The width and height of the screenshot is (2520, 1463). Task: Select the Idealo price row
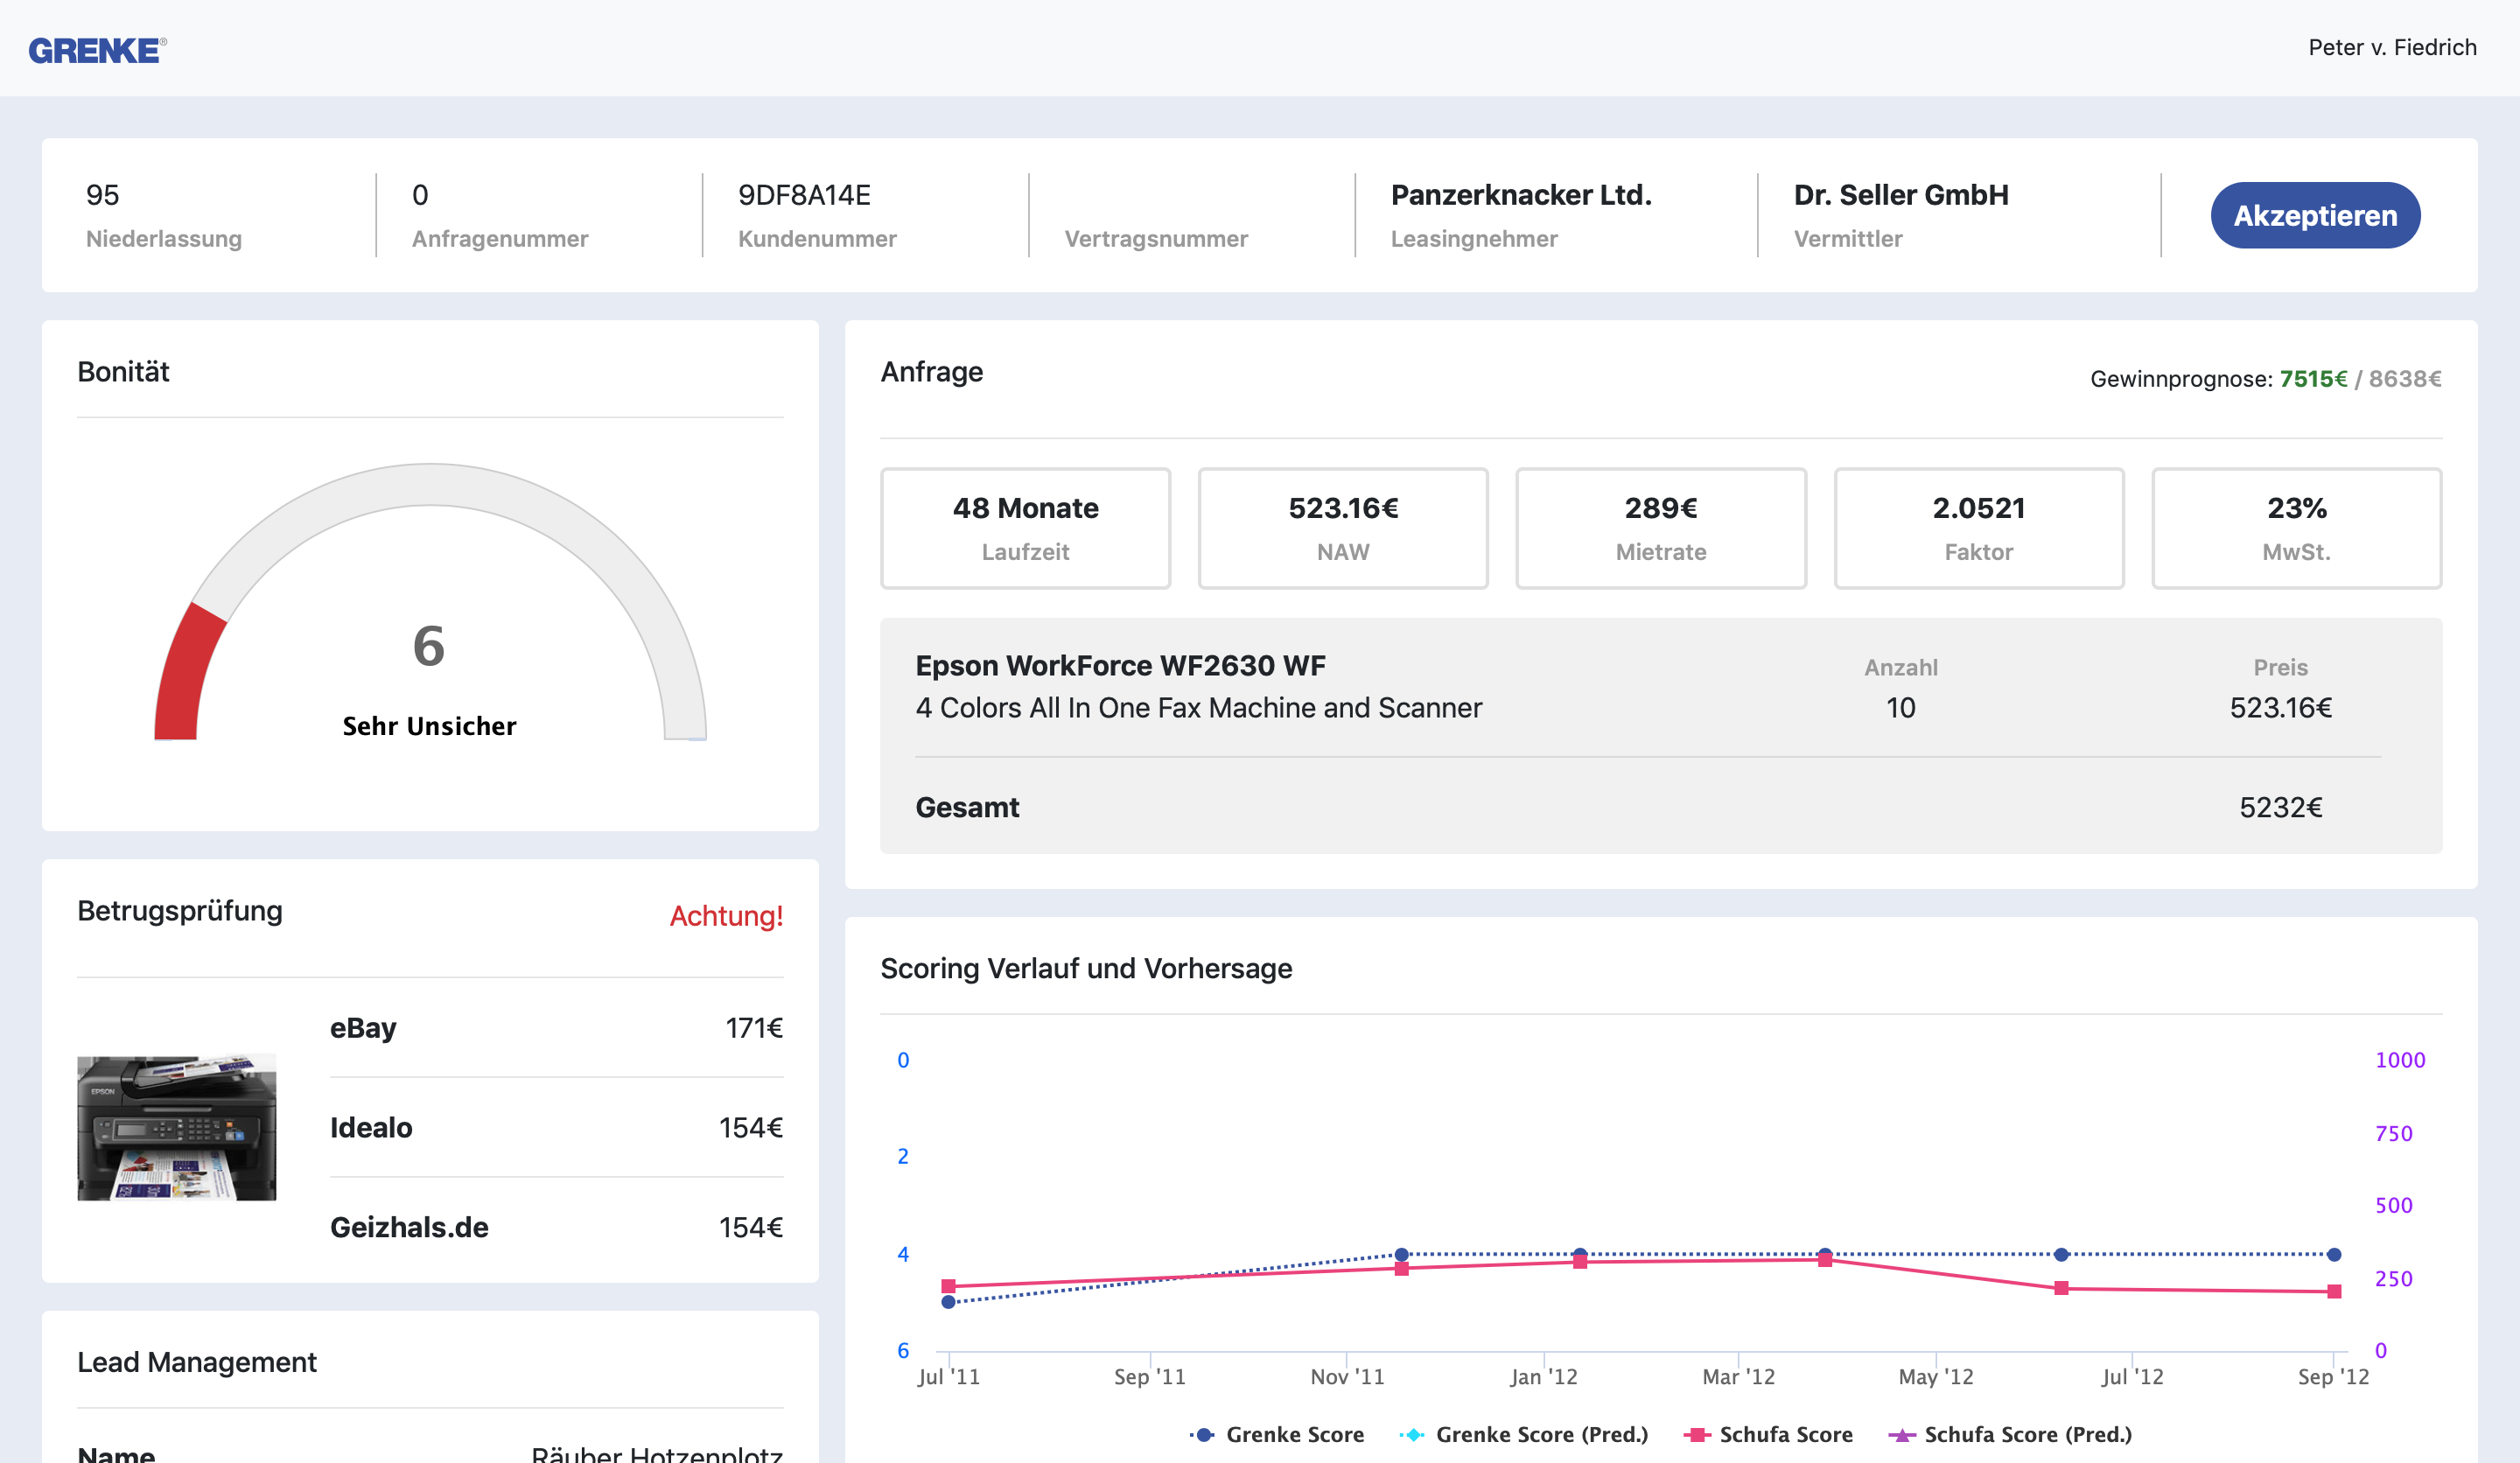click(556, 1127)
